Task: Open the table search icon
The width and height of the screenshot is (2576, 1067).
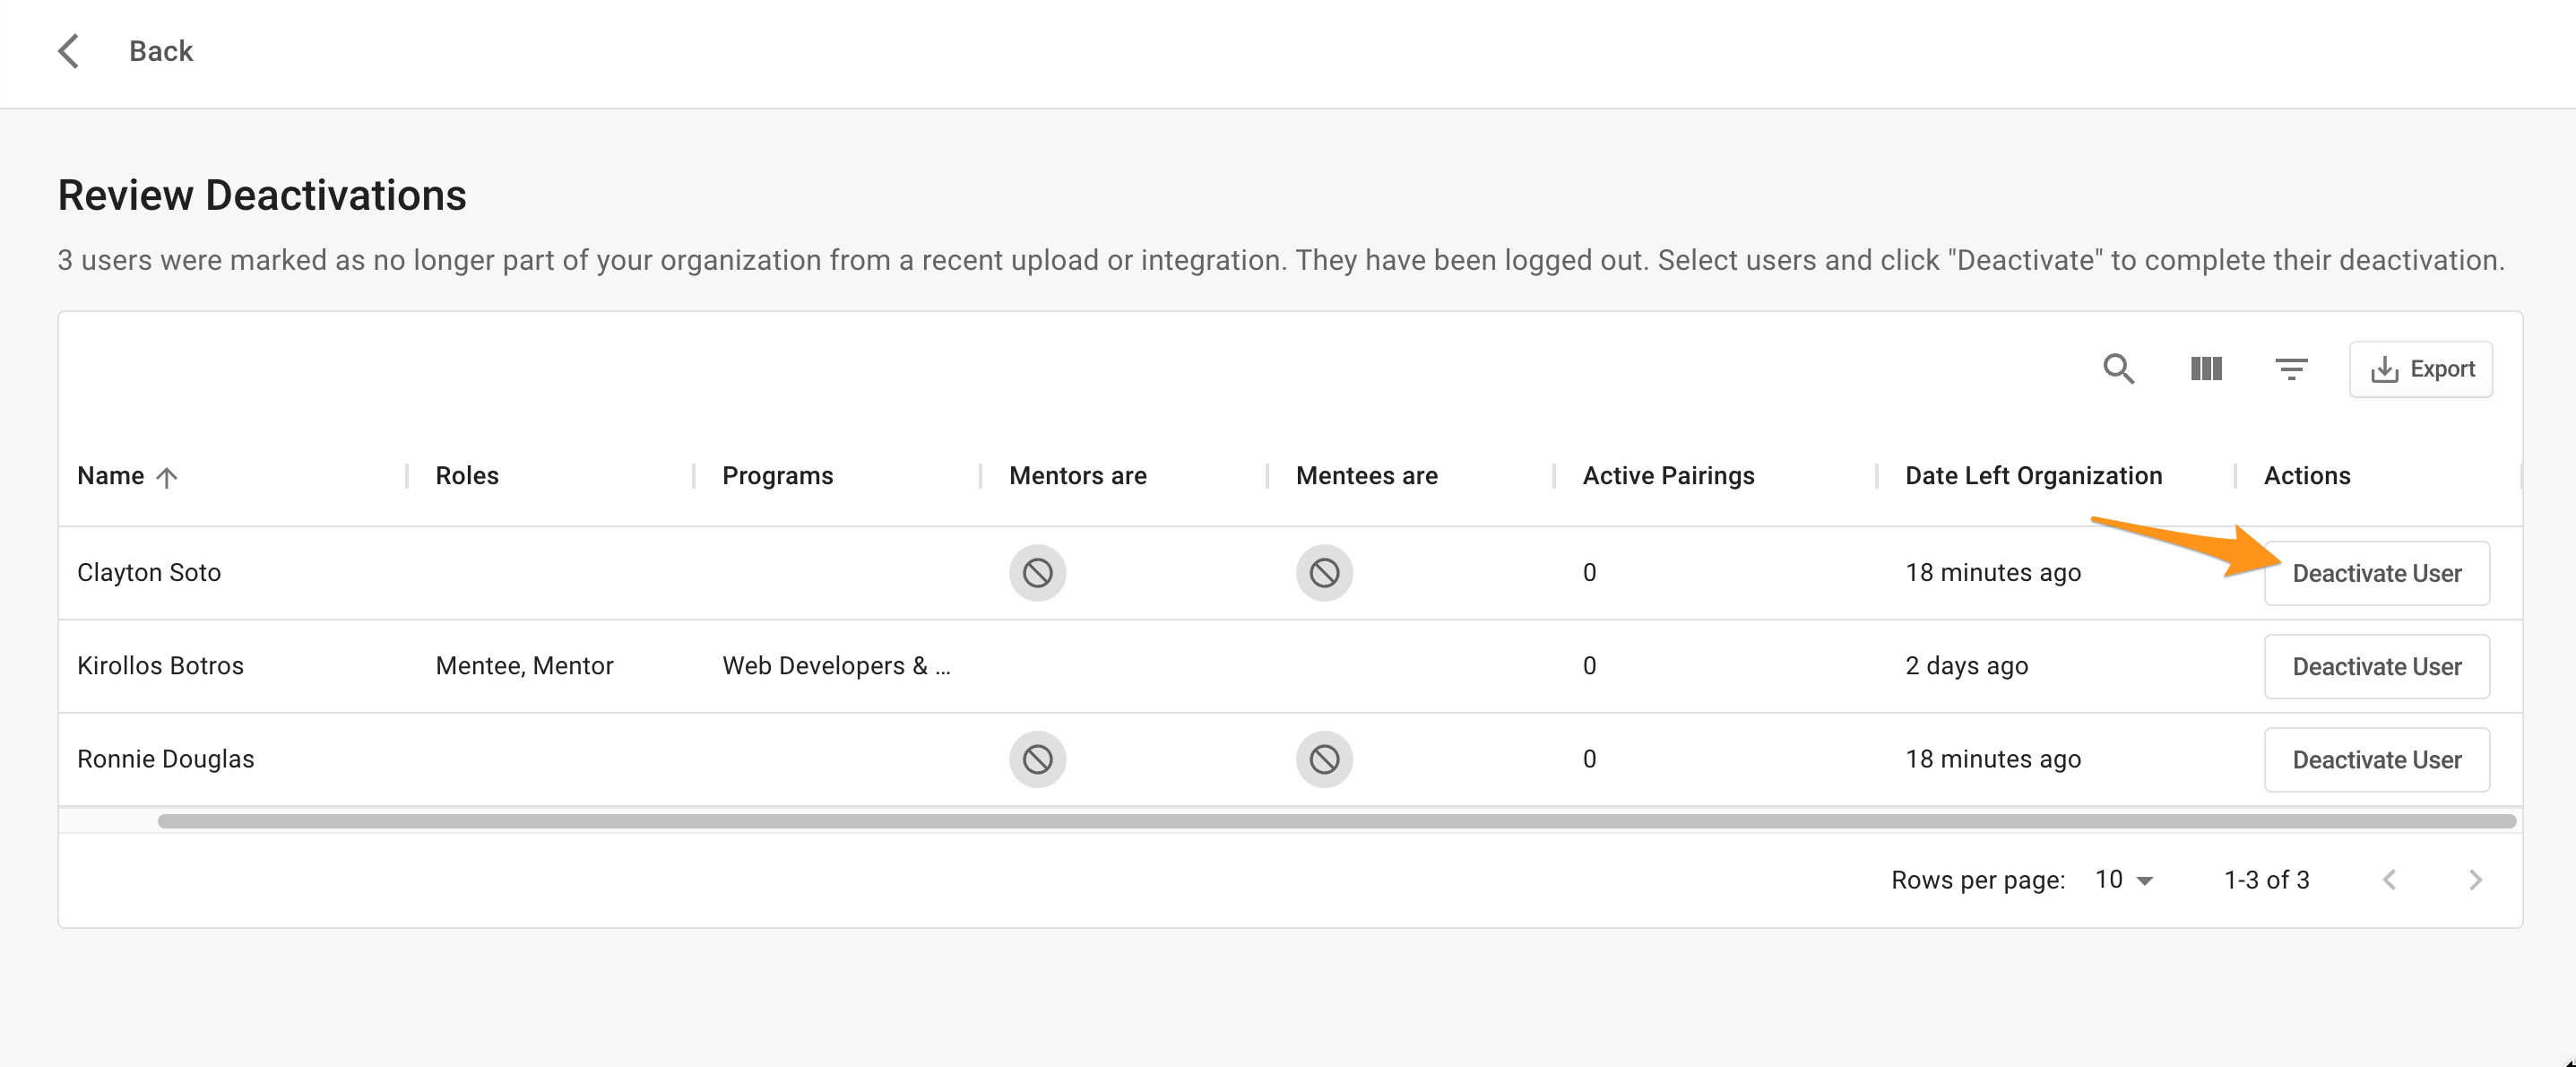Action: (x=2118, y=369)
